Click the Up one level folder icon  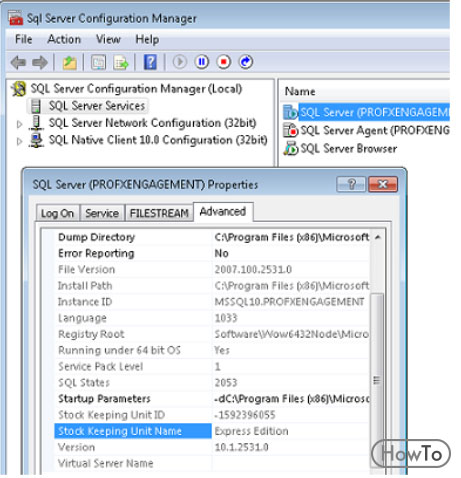click(x=70, y=62)
